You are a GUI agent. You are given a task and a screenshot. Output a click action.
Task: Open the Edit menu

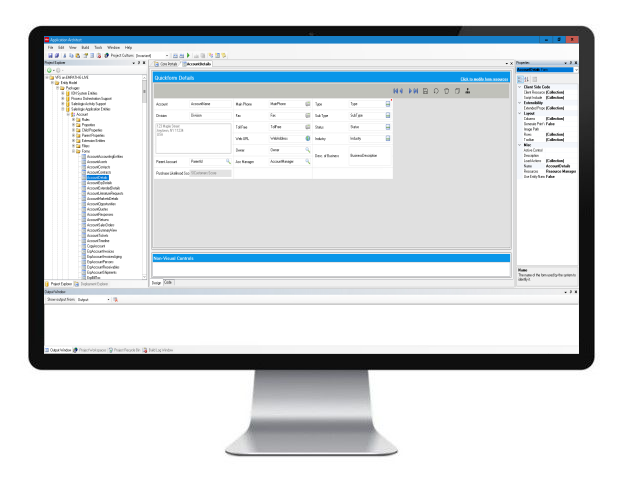pos(61,47)
